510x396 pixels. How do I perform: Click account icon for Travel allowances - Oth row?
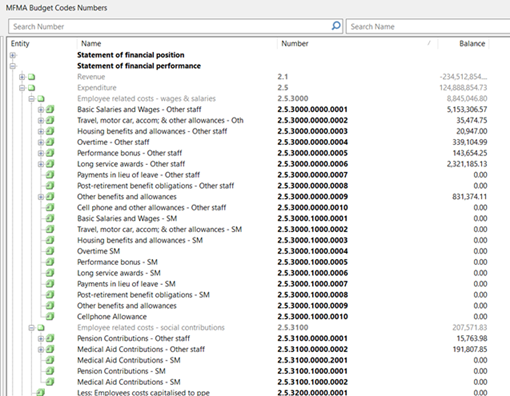(50, 120)
